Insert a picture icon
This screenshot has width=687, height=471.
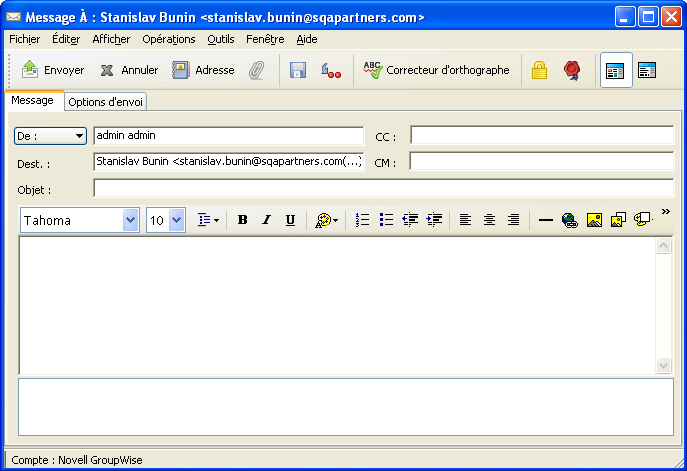[x=594, y=220]
